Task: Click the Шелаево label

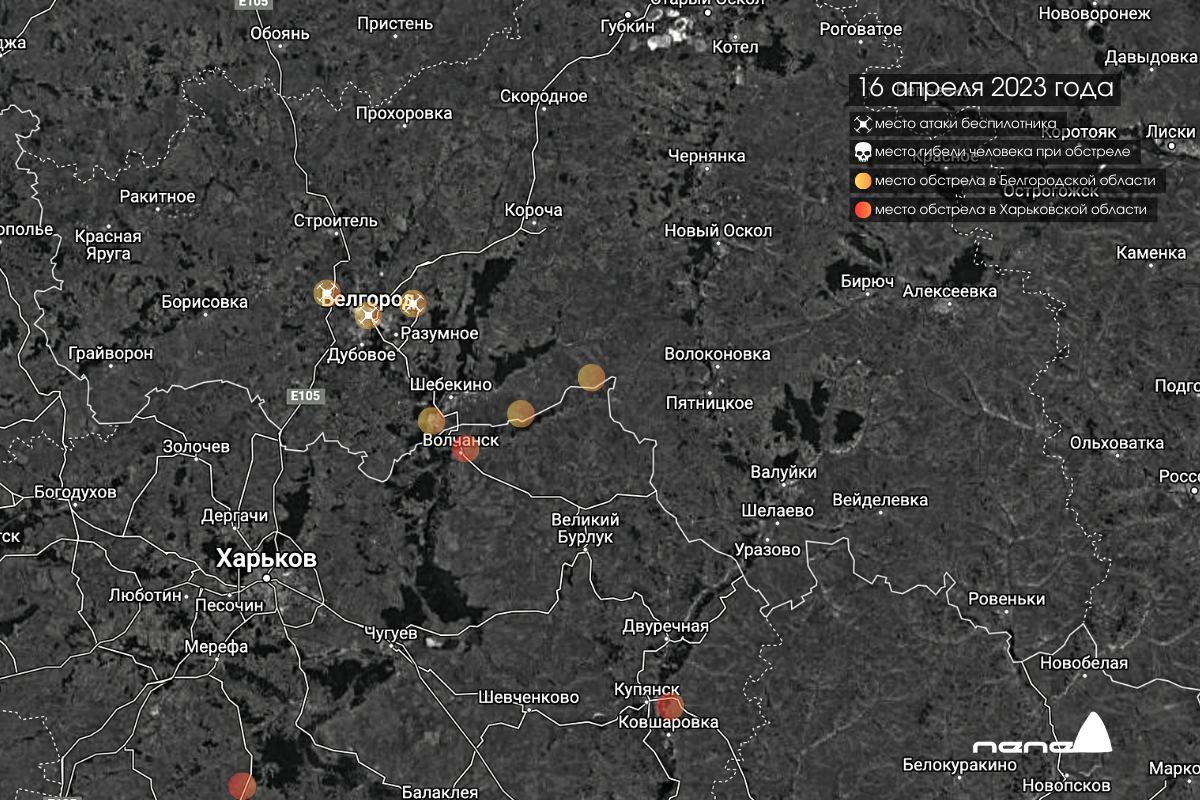Action: 777,510
